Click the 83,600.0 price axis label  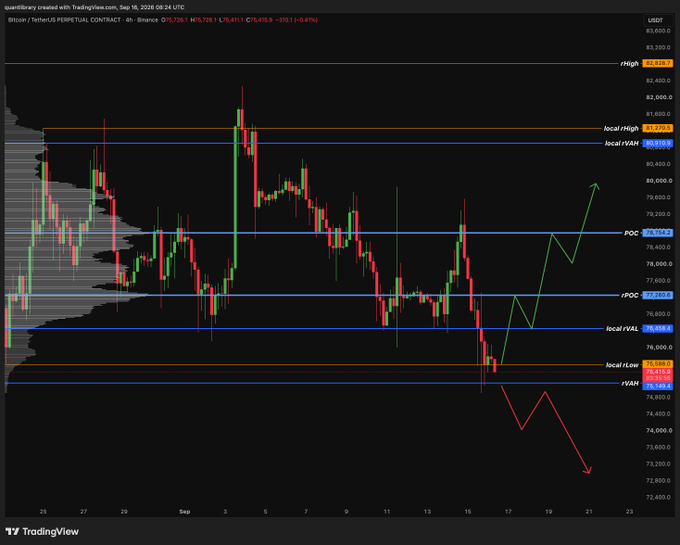pos(658,31)
